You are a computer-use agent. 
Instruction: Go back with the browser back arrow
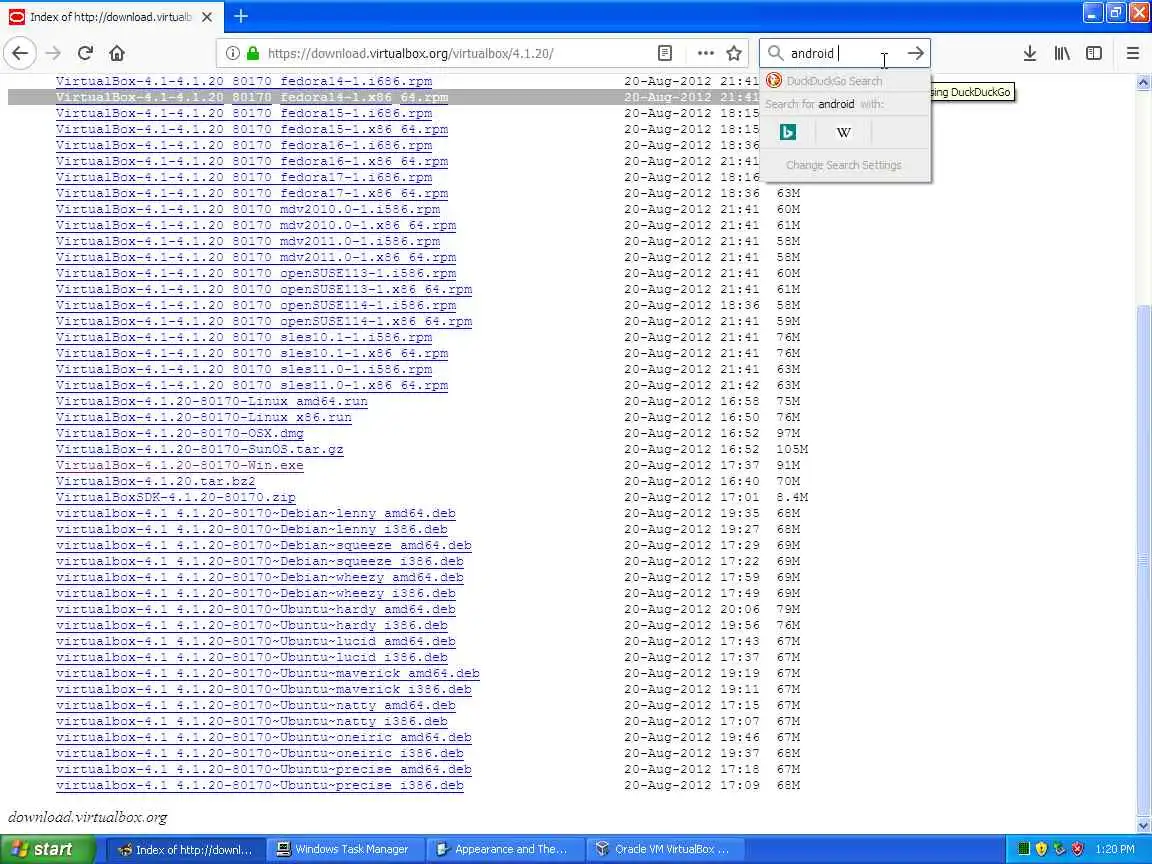tap(20, 53)
